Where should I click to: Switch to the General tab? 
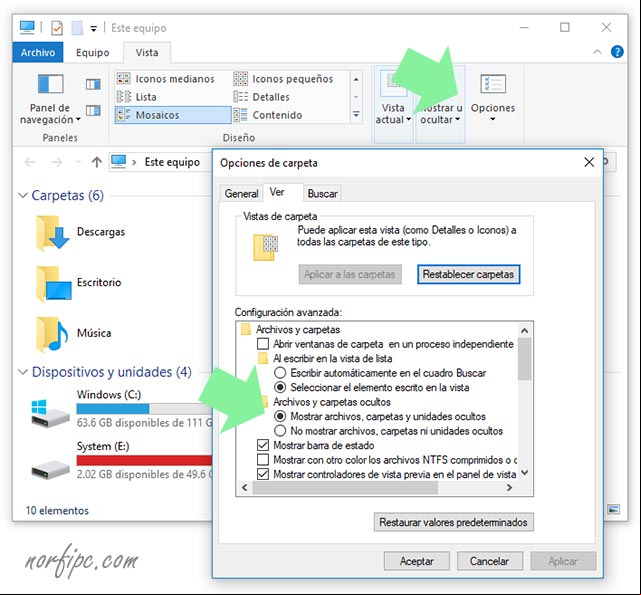pyautogui.click(x=241, y=193)
